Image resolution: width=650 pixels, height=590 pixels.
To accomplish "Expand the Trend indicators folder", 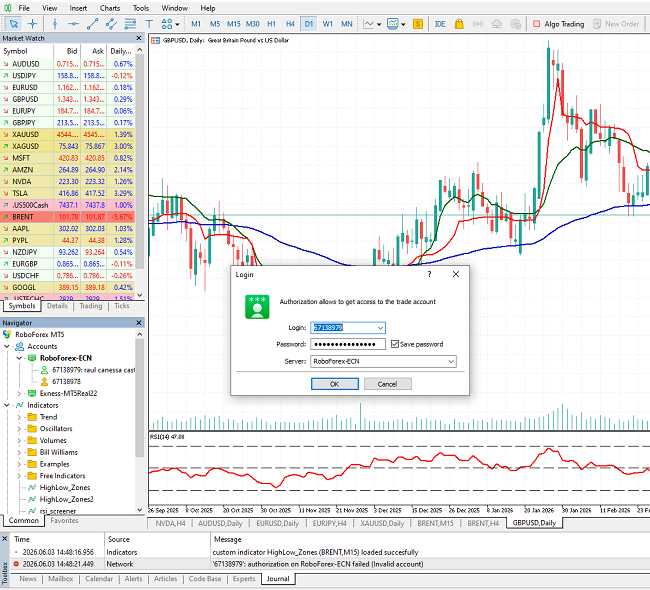I will [19, 417].
